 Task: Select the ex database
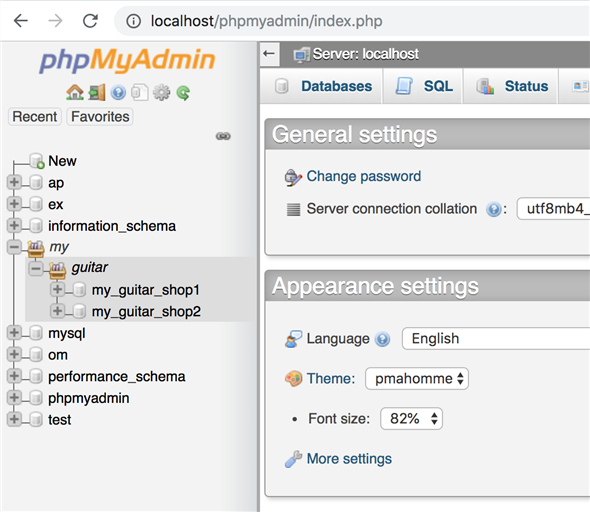55,205
